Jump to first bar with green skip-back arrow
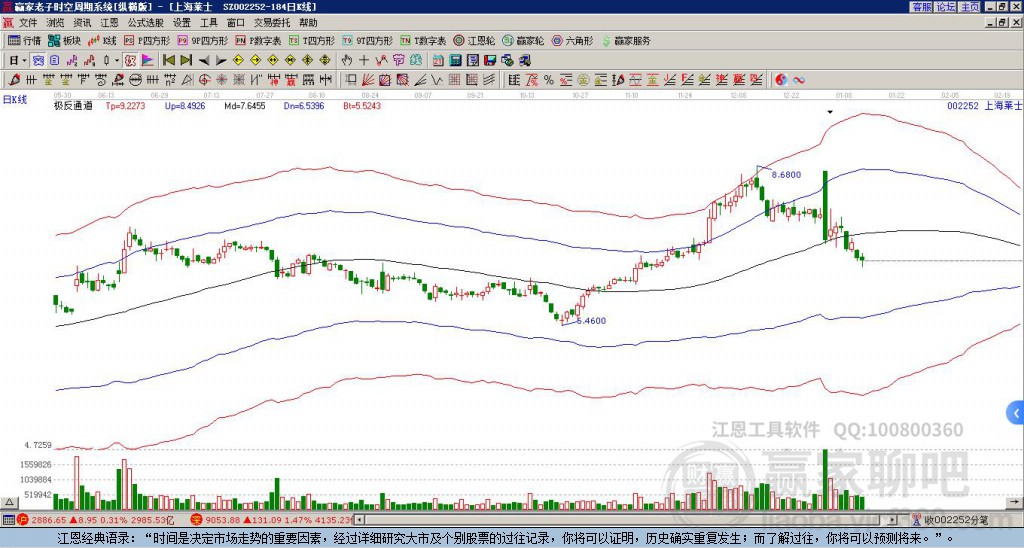 [x=168, y=61]
